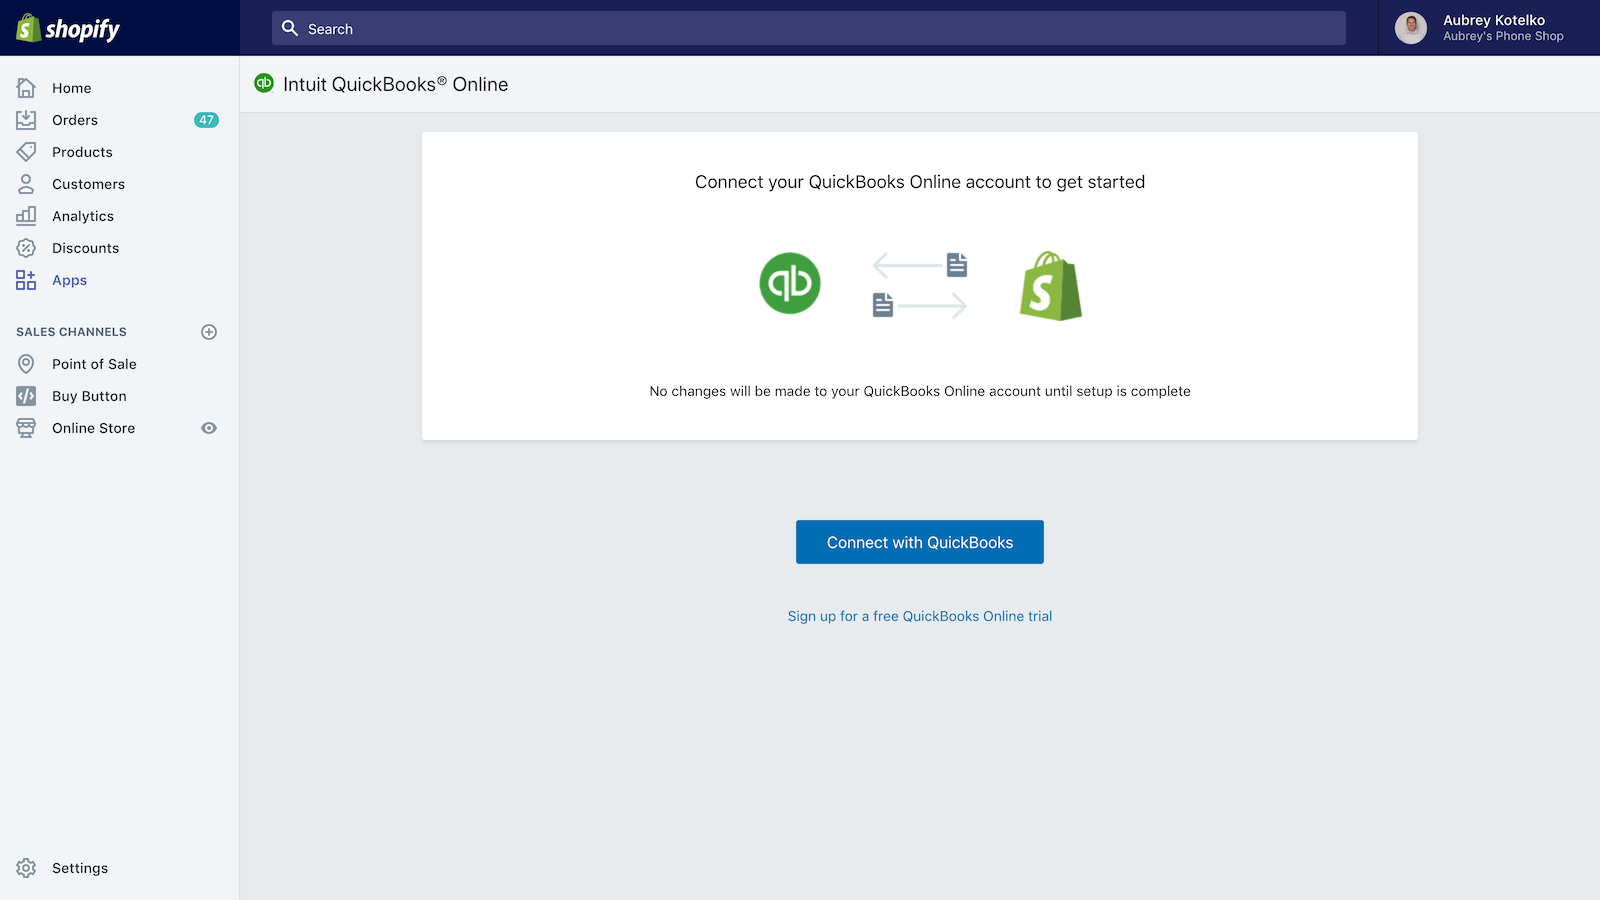Click the document icon on the left-pointing arrow
Screen dimensions: 1600x900
957,265
